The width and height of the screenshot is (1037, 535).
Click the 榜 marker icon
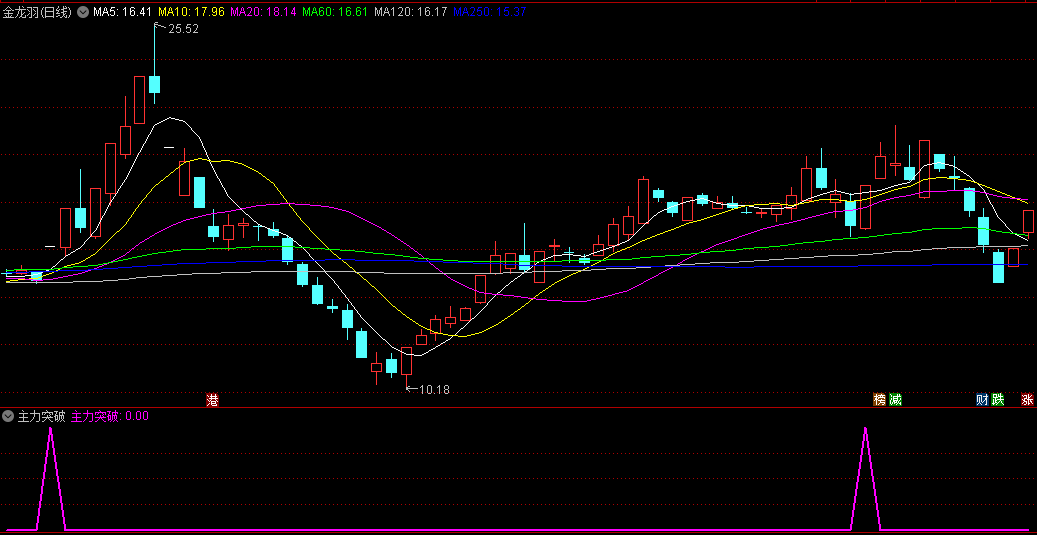pyautogui.click(x=879, y=399)
